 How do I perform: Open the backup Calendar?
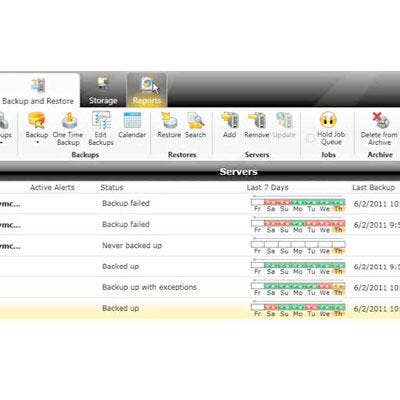click(132, 125)
